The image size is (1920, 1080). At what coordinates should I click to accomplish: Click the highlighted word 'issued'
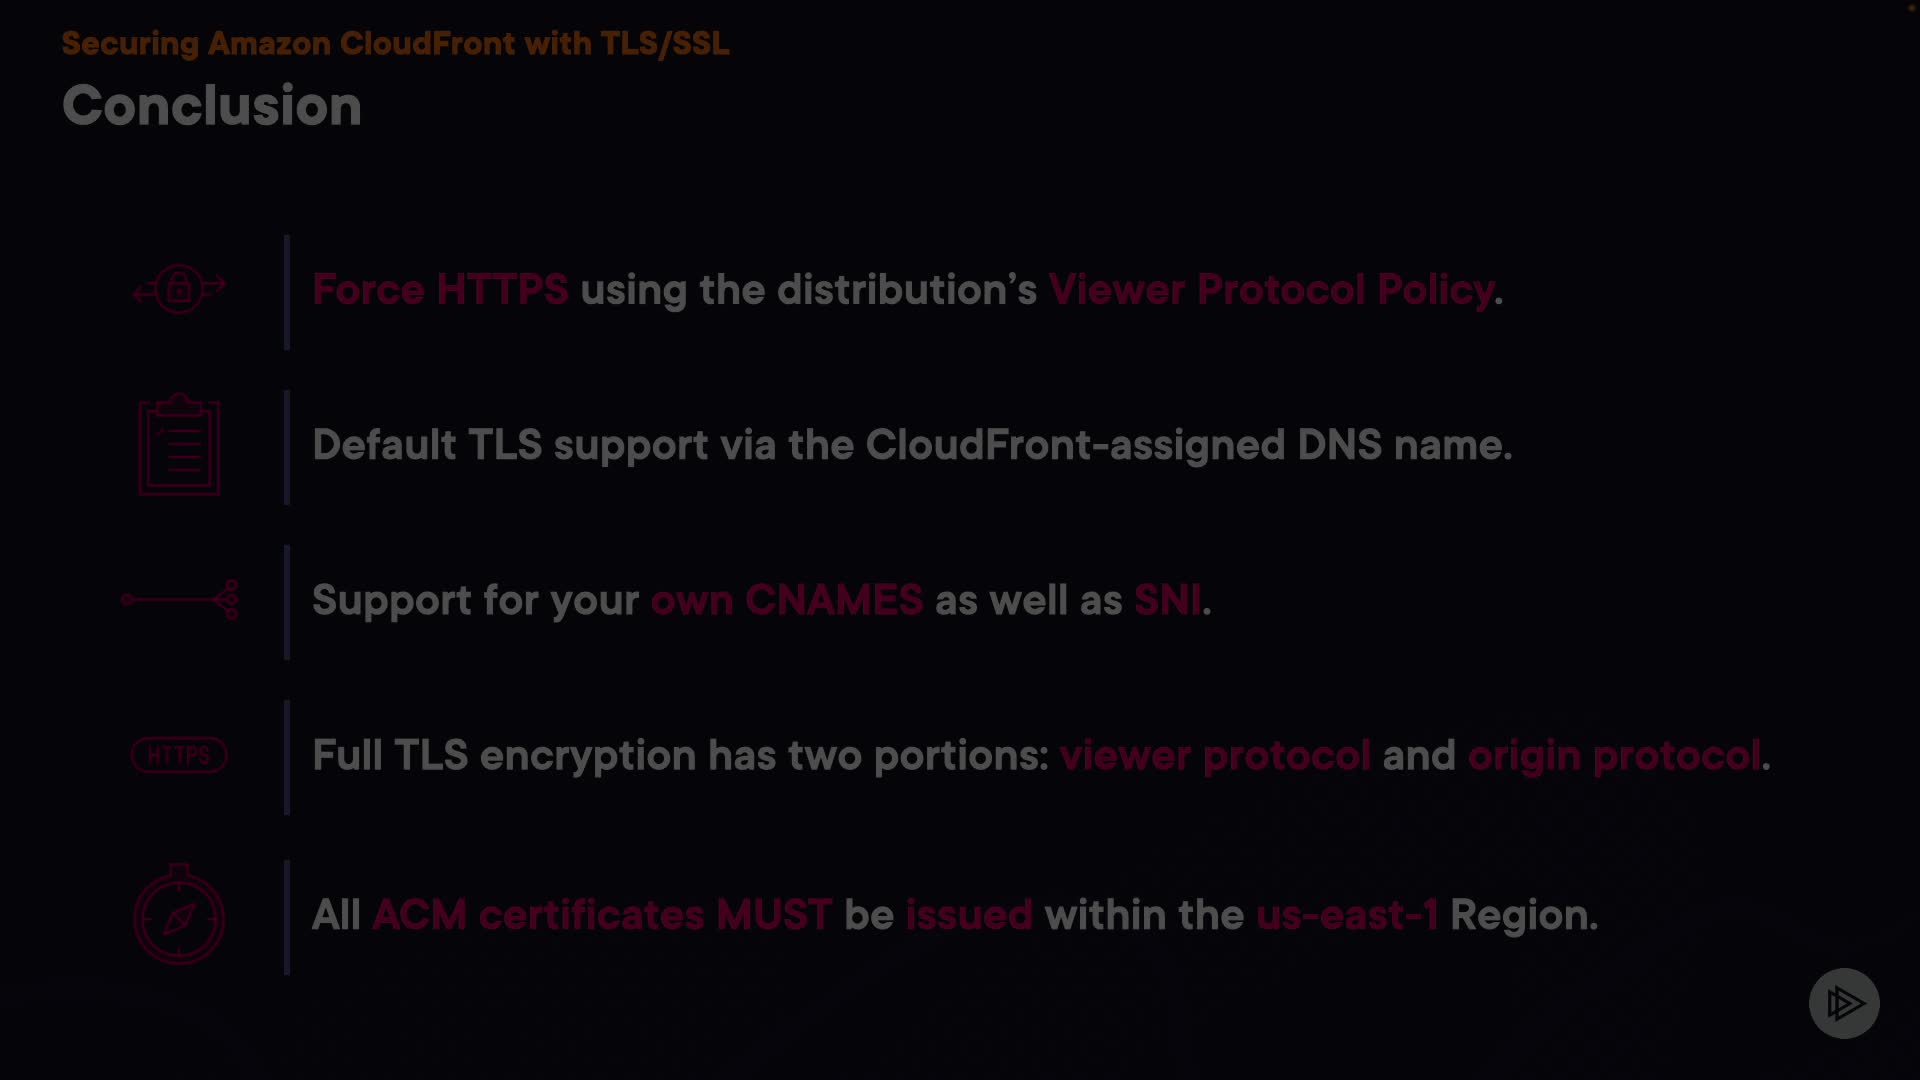pyautogui.click(x=968, y=915)
